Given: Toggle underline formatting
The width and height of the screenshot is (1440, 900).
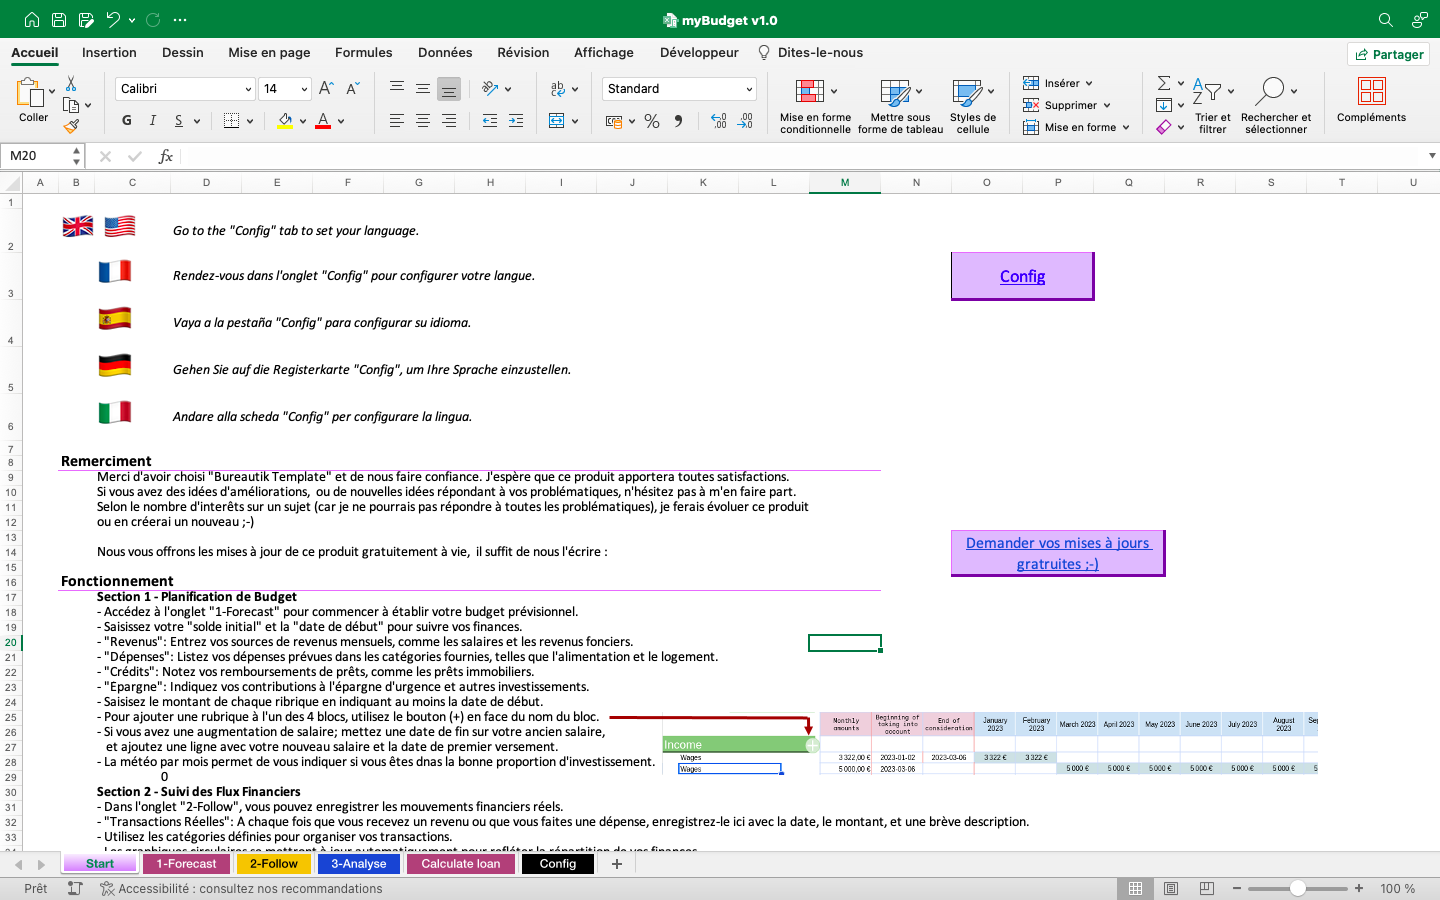Looking at the screenshot, I should 177,121.
